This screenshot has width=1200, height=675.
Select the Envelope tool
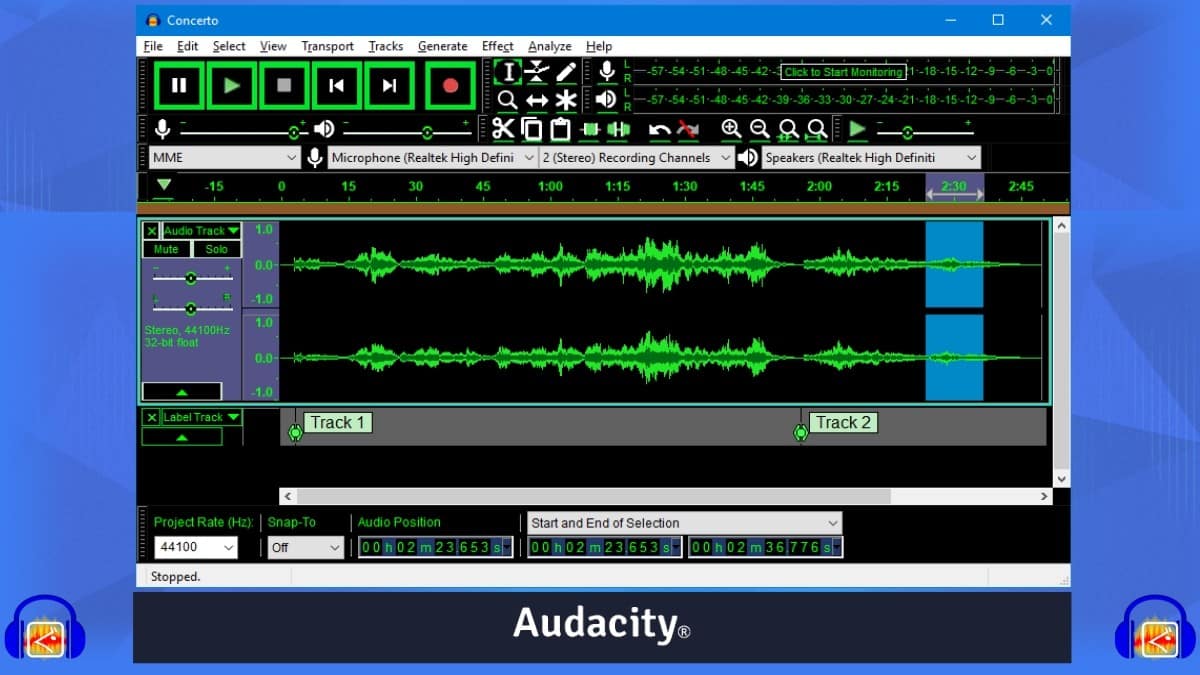536,71
